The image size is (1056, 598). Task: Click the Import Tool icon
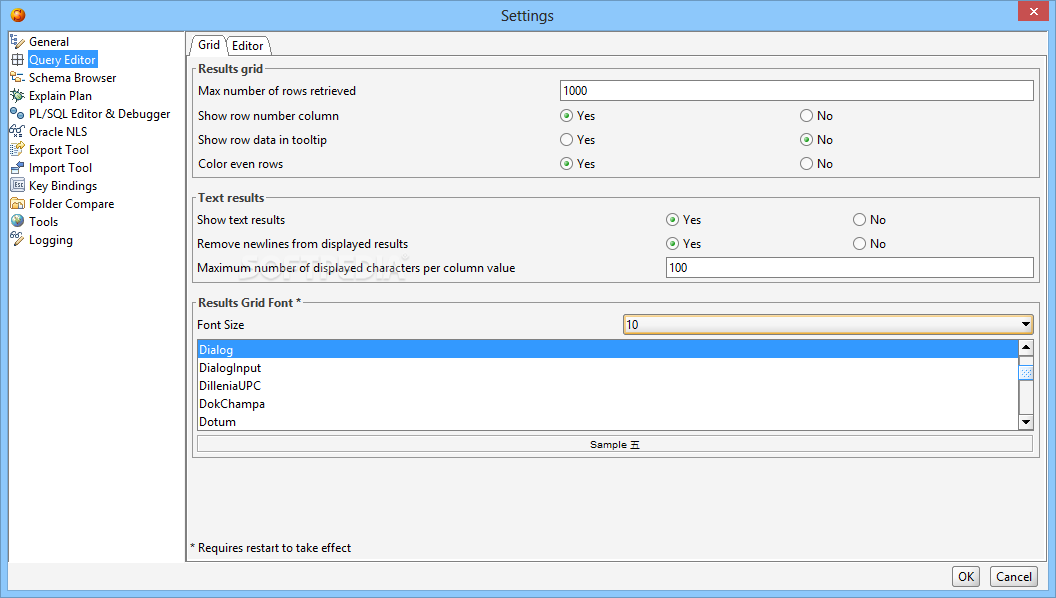[18, 168]
